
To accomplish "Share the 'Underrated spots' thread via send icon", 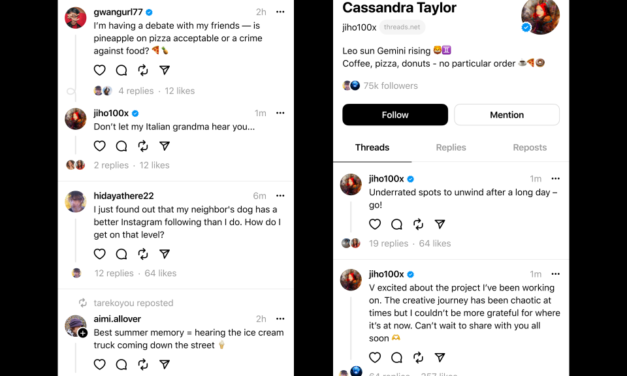I will point(439,224).
